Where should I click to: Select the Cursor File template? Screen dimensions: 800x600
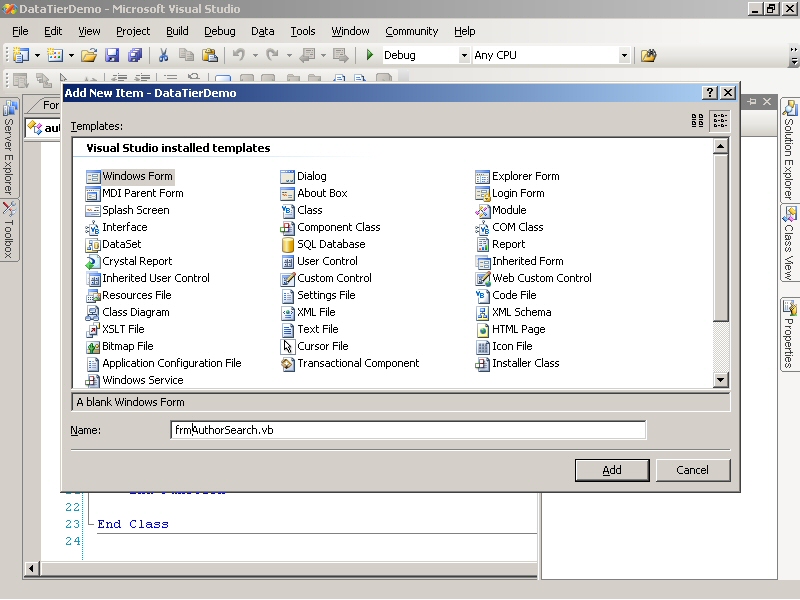315,346
